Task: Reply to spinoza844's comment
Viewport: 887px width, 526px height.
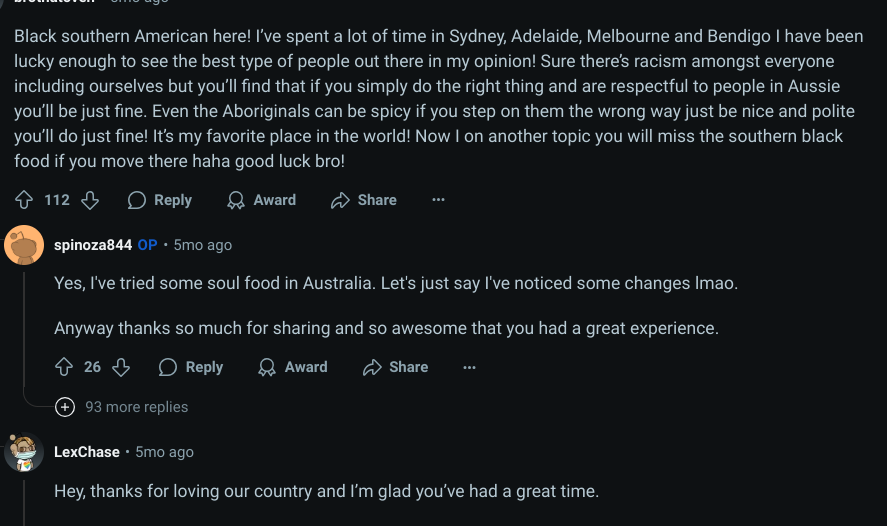Action: 191,367
